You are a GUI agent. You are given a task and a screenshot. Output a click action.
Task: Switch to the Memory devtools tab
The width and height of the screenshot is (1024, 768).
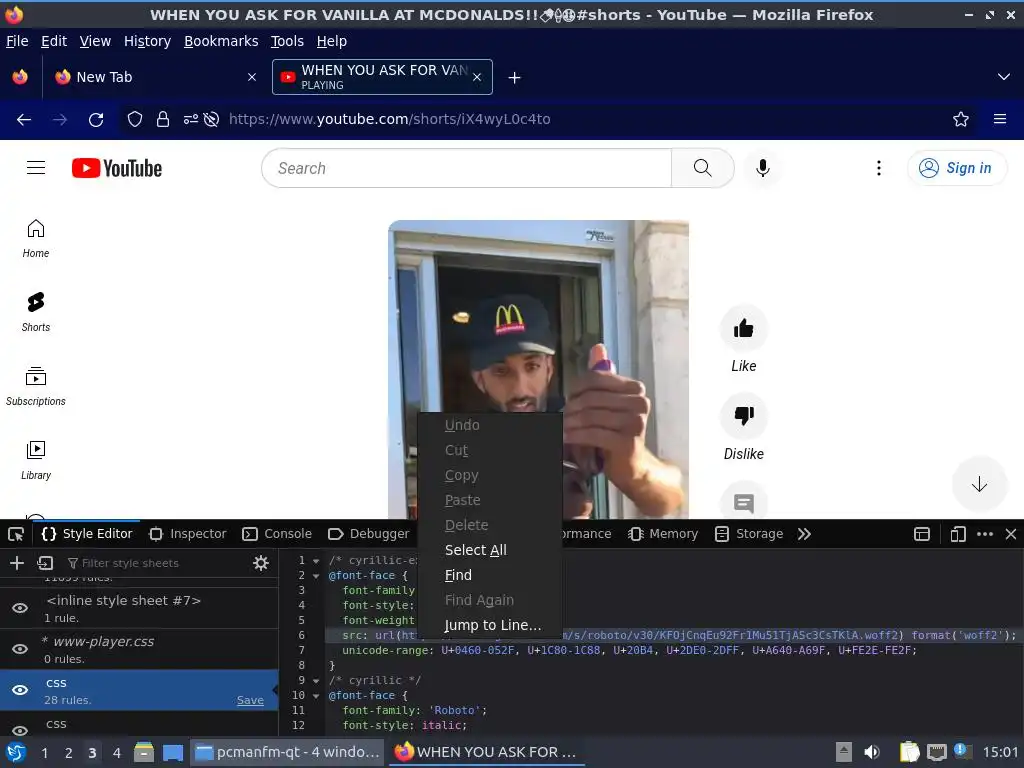pos(663,534)
